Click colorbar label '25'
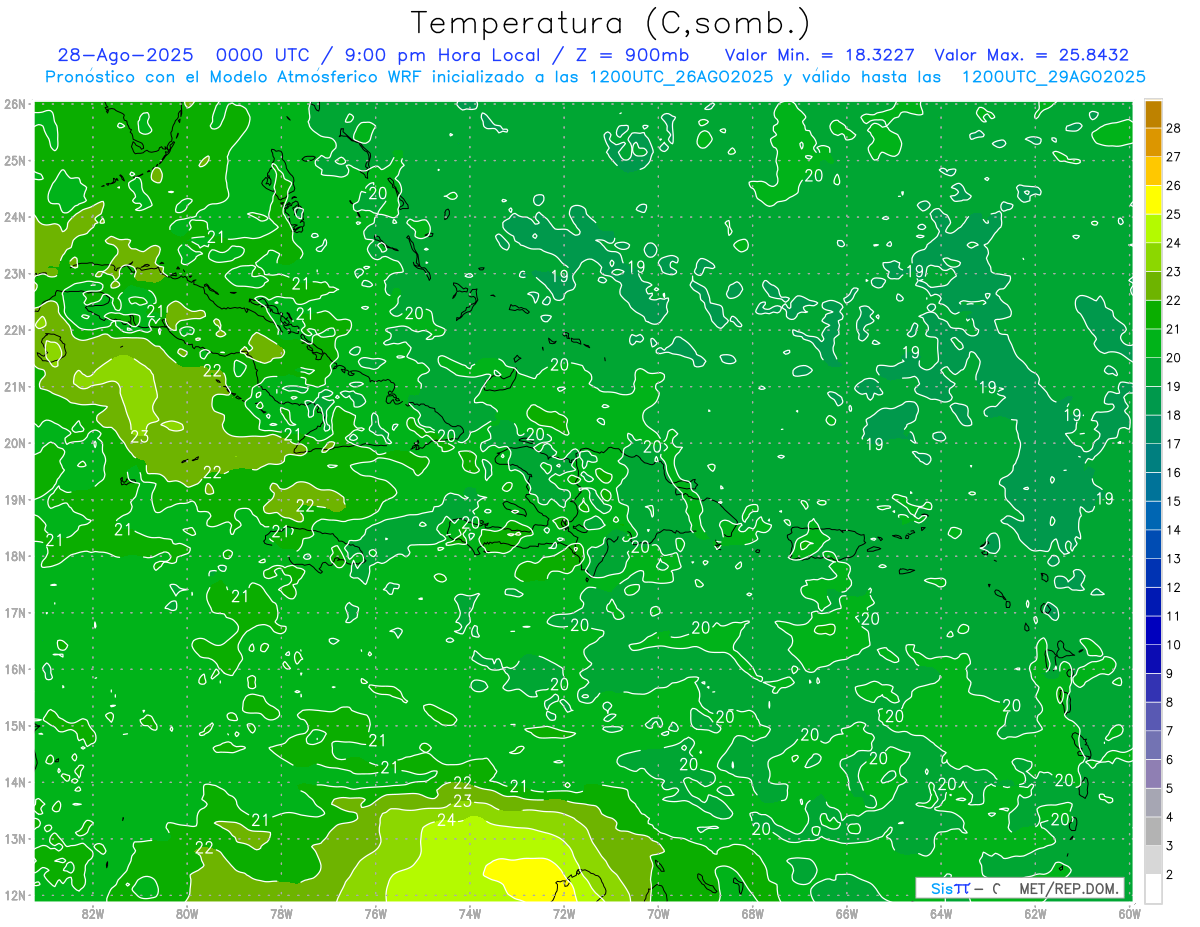Viewport: 1200px width, 927px height. (x=1174, y=214)
